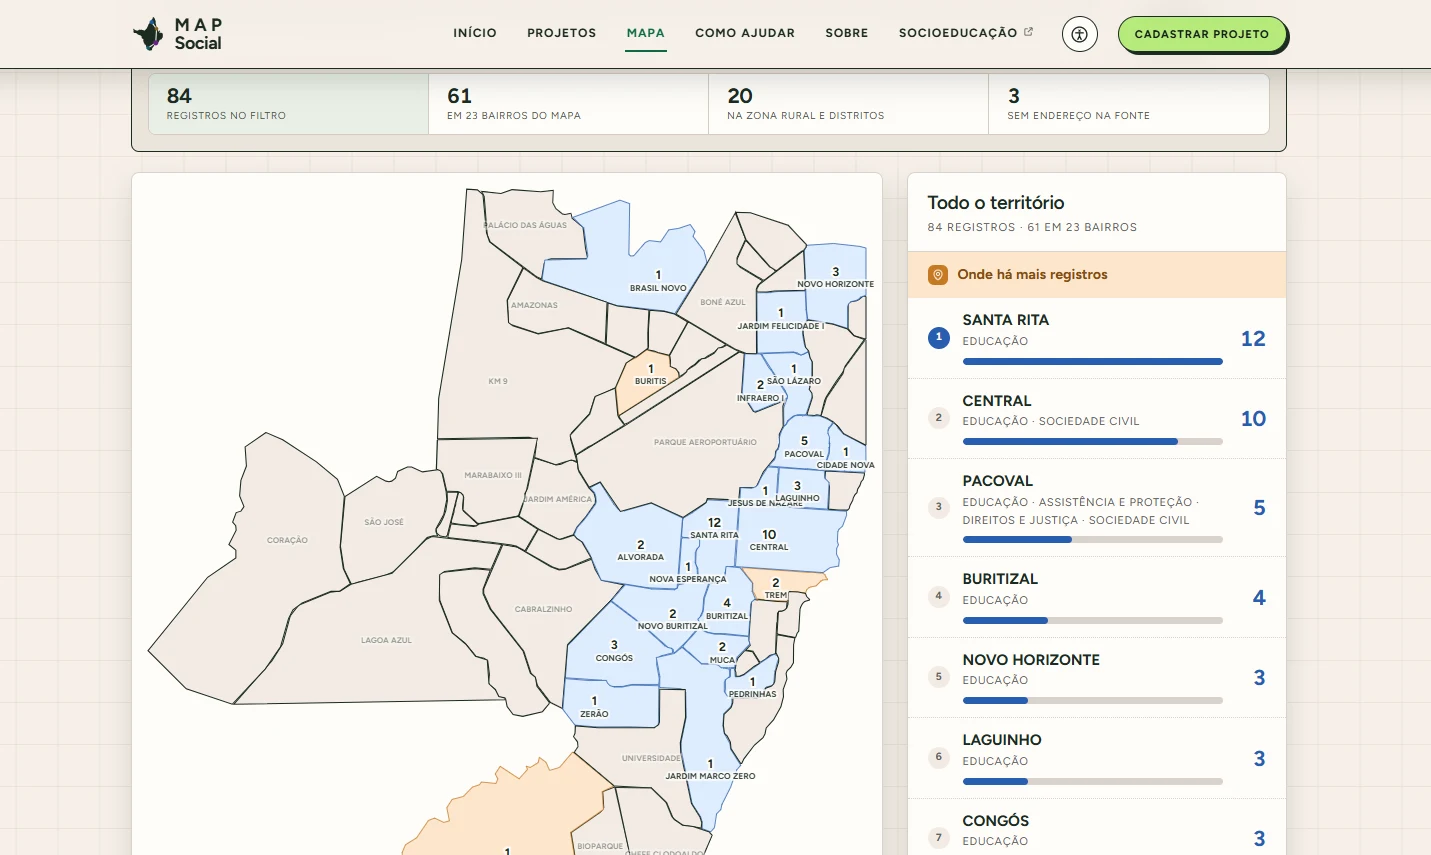Select São Lázaro on the map
The height and width of the screenshot is (855, 1431).
(796, 385)
